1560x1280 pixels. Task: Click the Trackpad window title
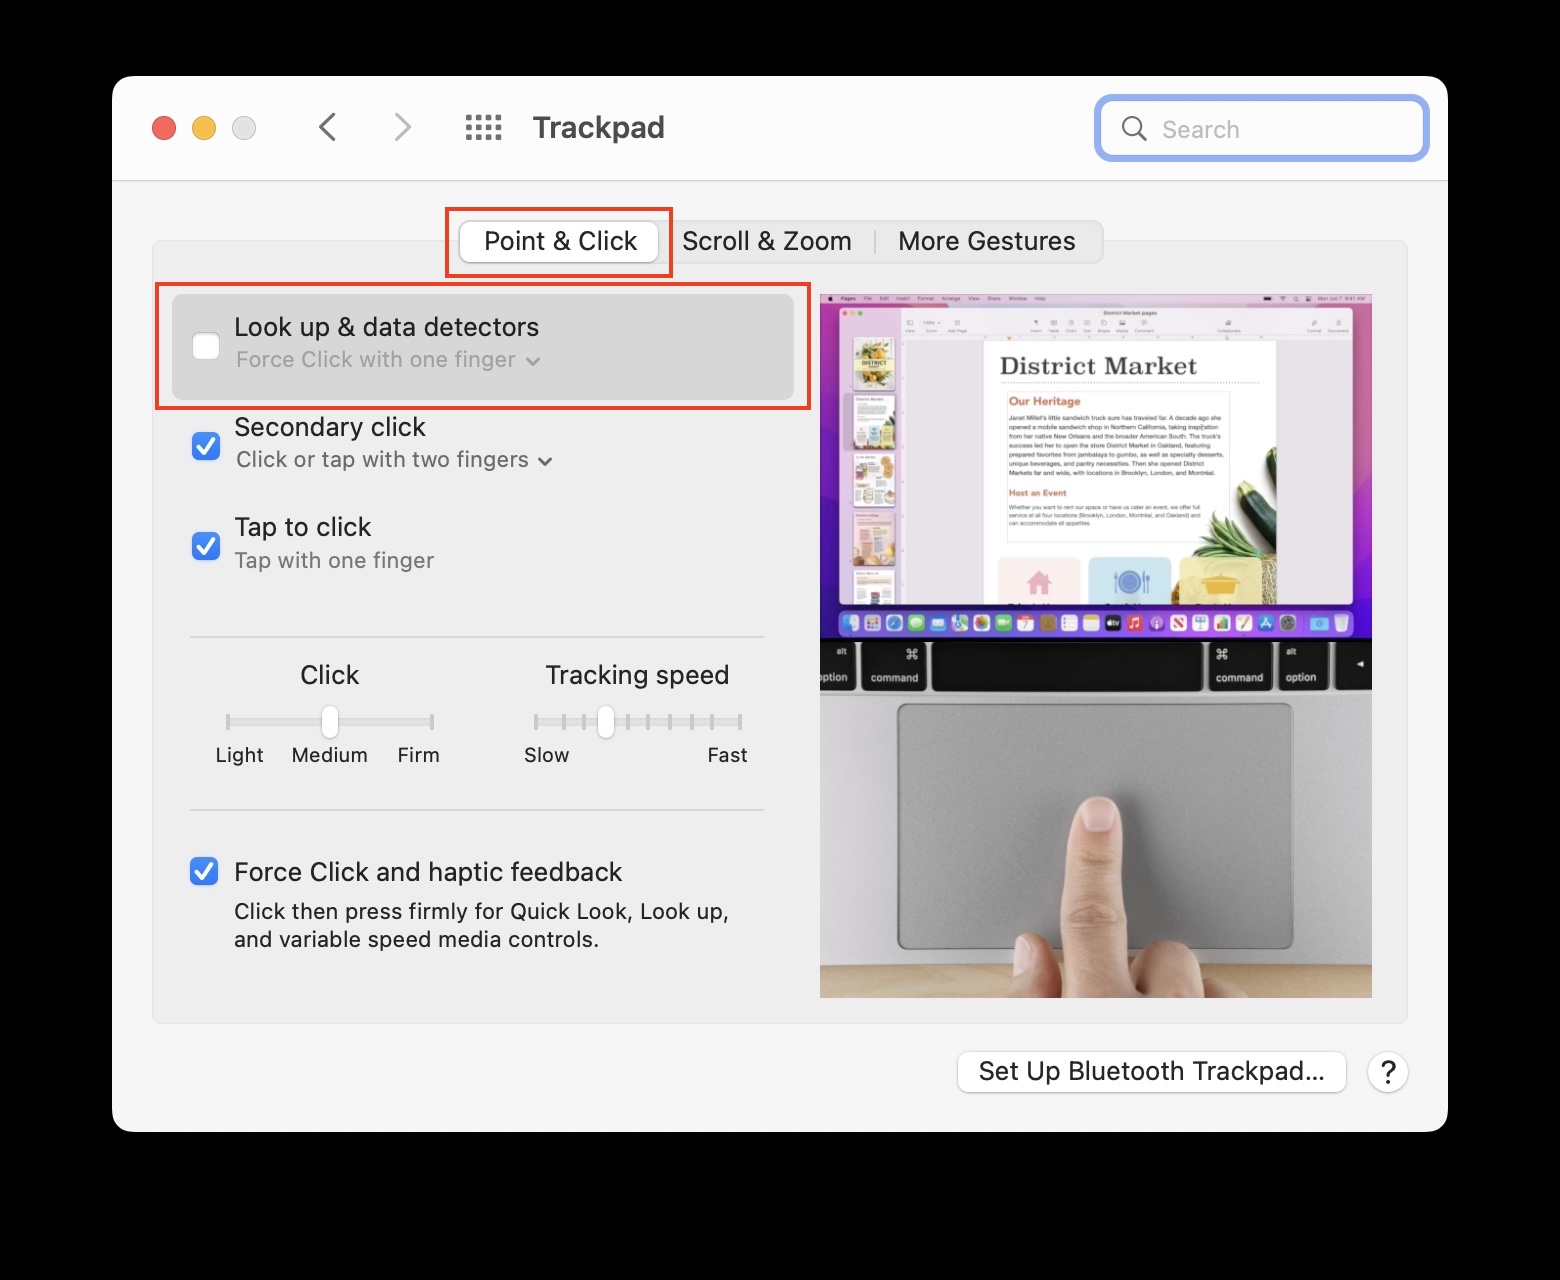[598, 127]
